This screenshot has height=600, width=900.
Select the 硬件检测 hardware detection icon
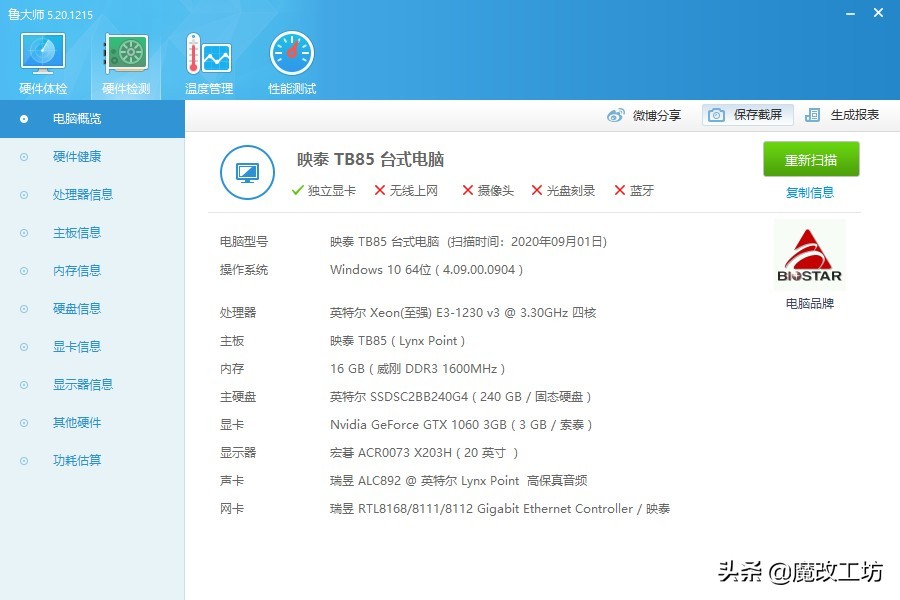(x=124, y=60)
